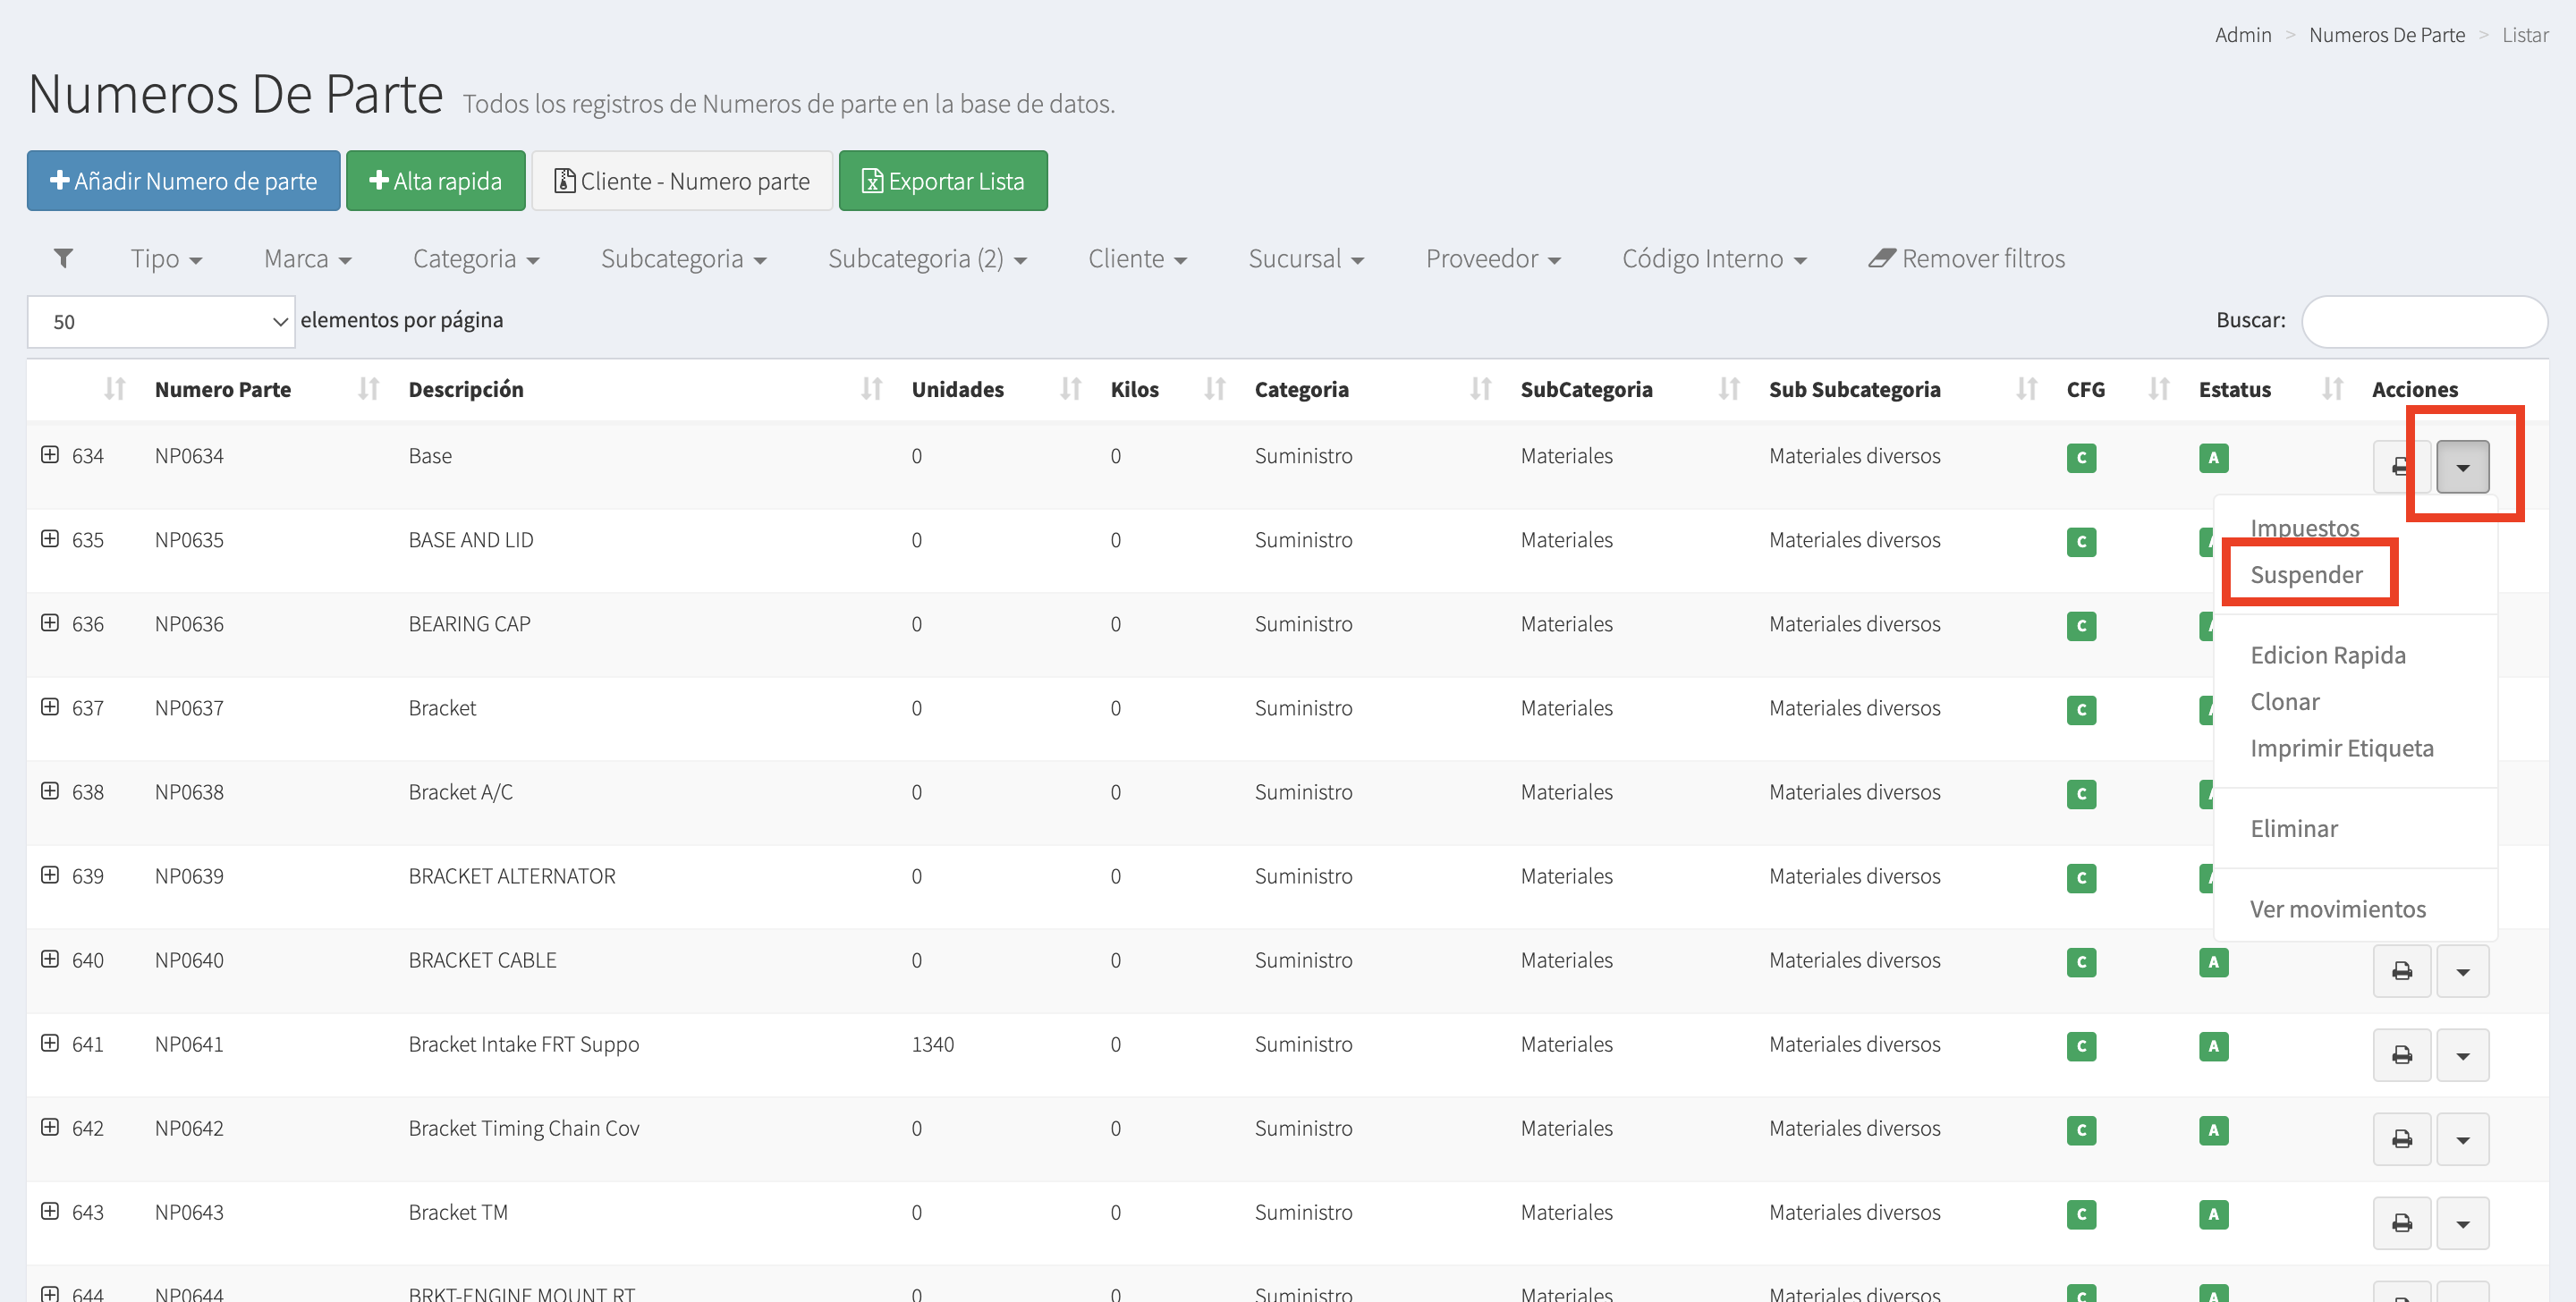Image resolution: width=2576 pixels, height=1302 pixels.
Task: Click Exportar Lista button
Action: pos(942,181)
